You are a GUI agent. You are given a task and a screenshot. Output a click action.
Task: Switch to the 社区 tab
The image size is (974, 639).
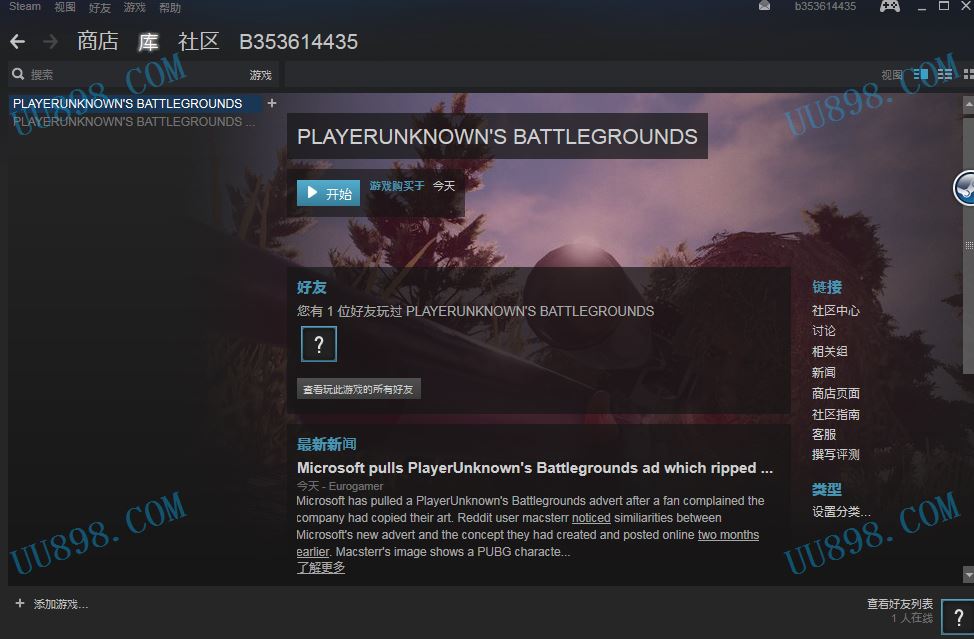coord(199,41)
